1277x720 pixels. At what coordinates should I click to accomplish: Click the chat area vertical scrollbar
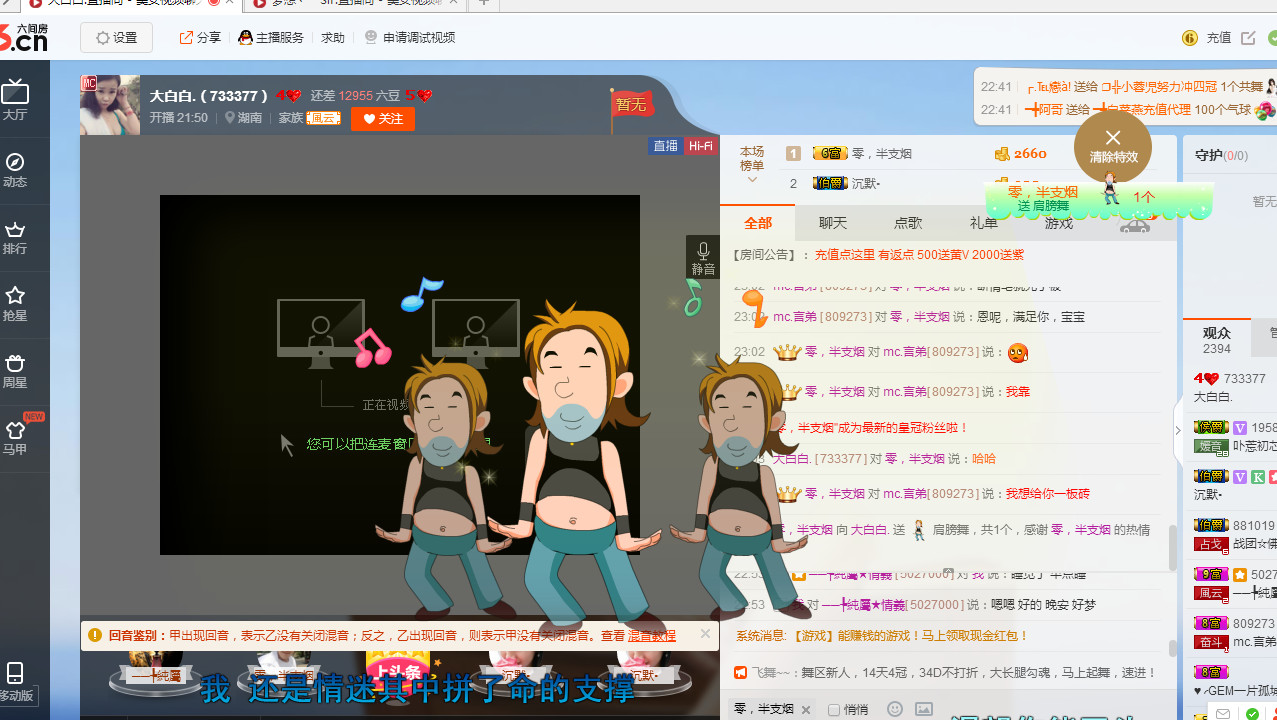(1173, 548)
